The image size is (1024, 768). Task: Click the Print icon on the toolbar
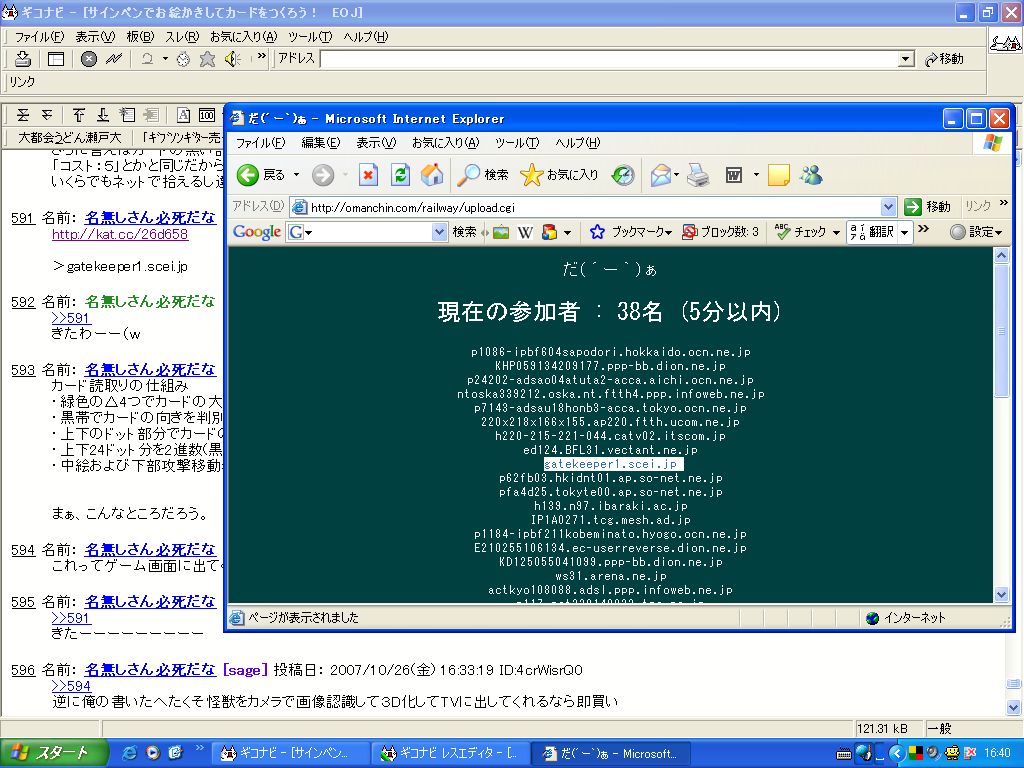pos(697,174)
